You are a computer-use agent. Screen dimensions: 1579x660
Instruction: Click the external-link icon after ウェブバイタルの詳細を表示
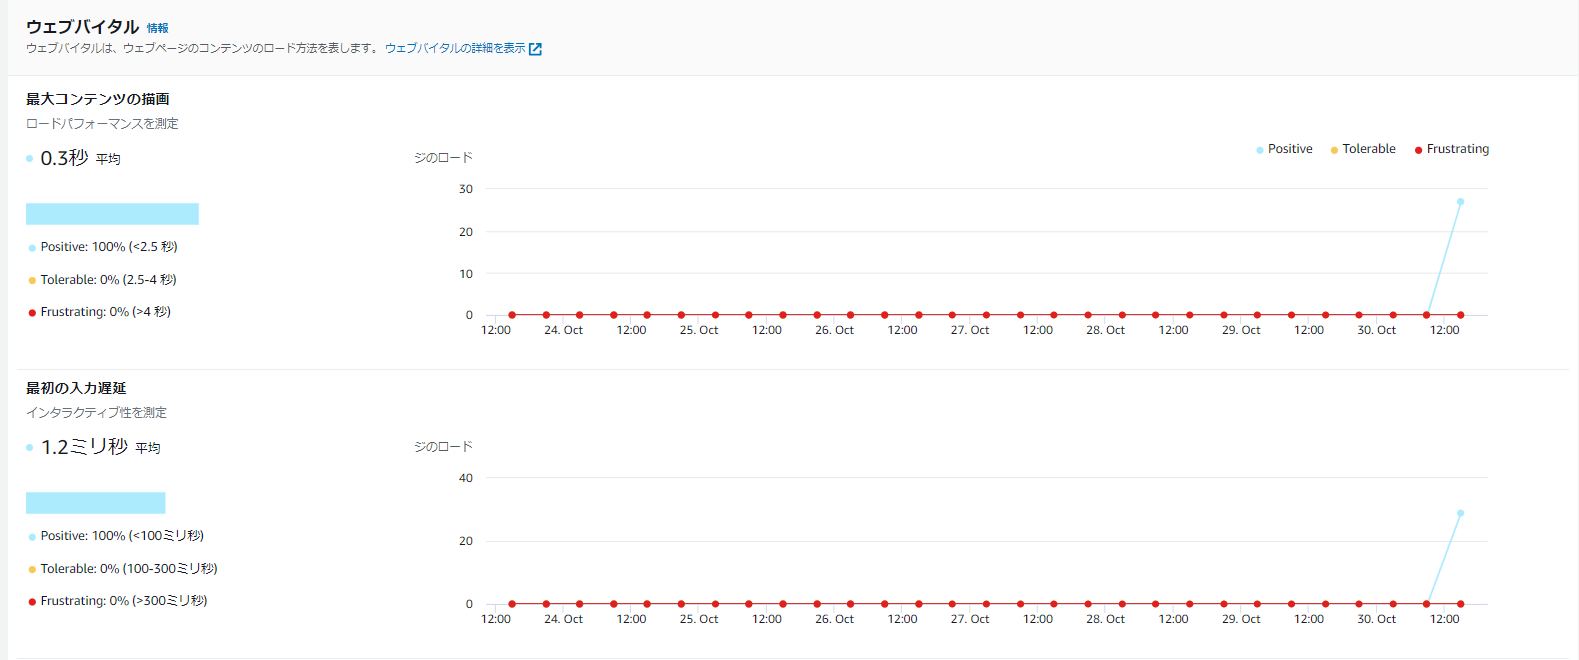click(x=535, y=49)
